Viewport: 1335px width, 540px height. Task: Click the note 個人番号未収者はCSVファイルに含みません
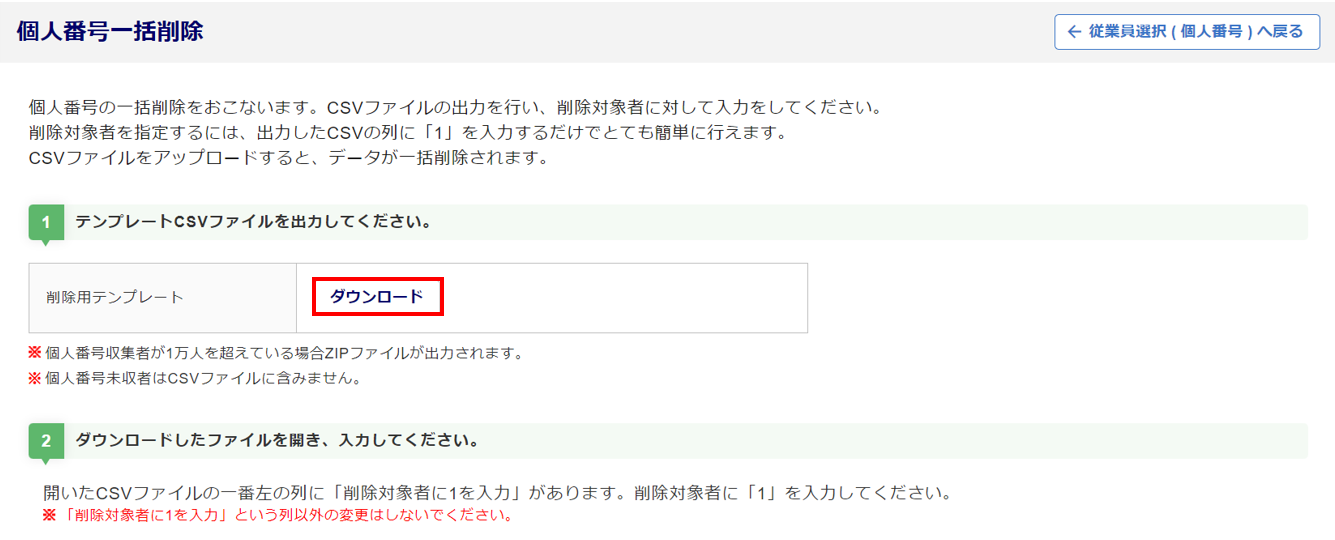(x=203, y=379)
